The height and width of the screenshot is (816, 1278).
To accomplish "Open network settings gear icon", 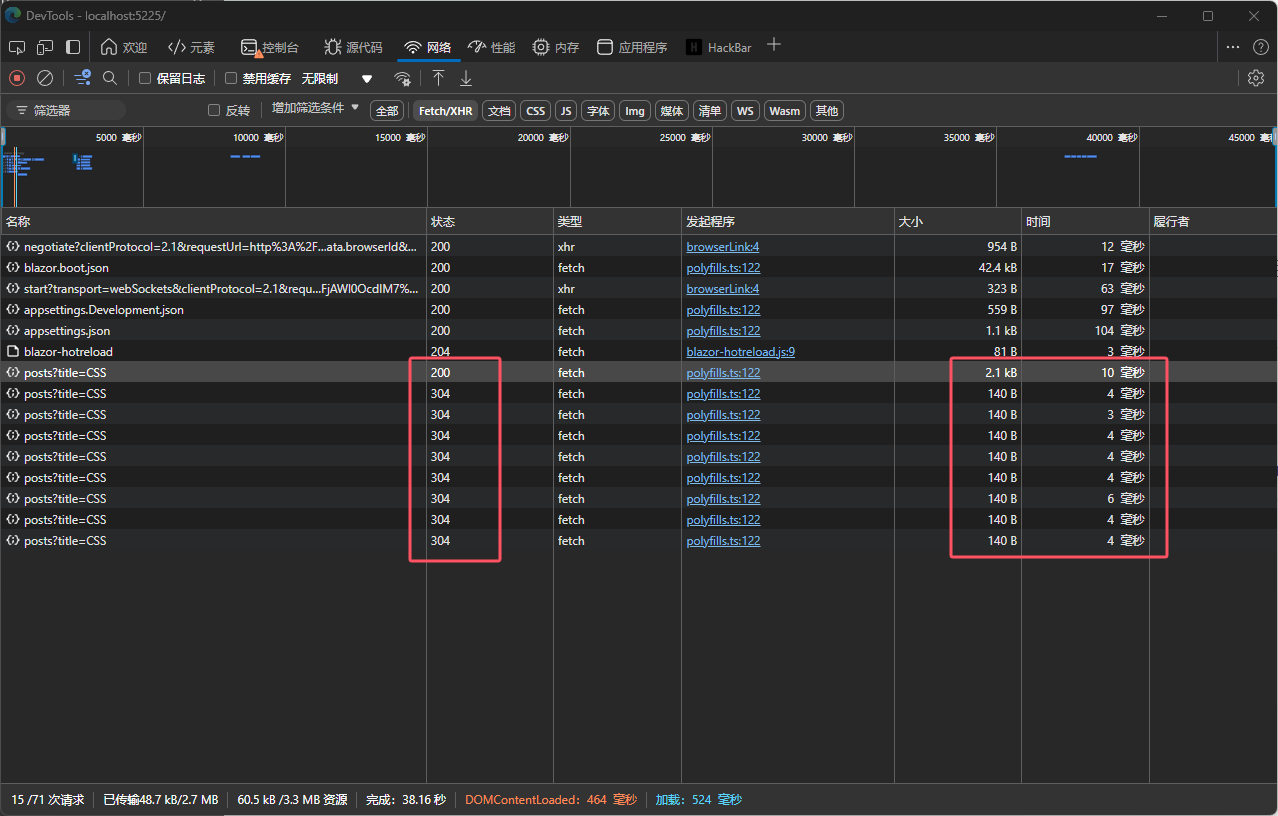I will click(x=1256, y=78).
